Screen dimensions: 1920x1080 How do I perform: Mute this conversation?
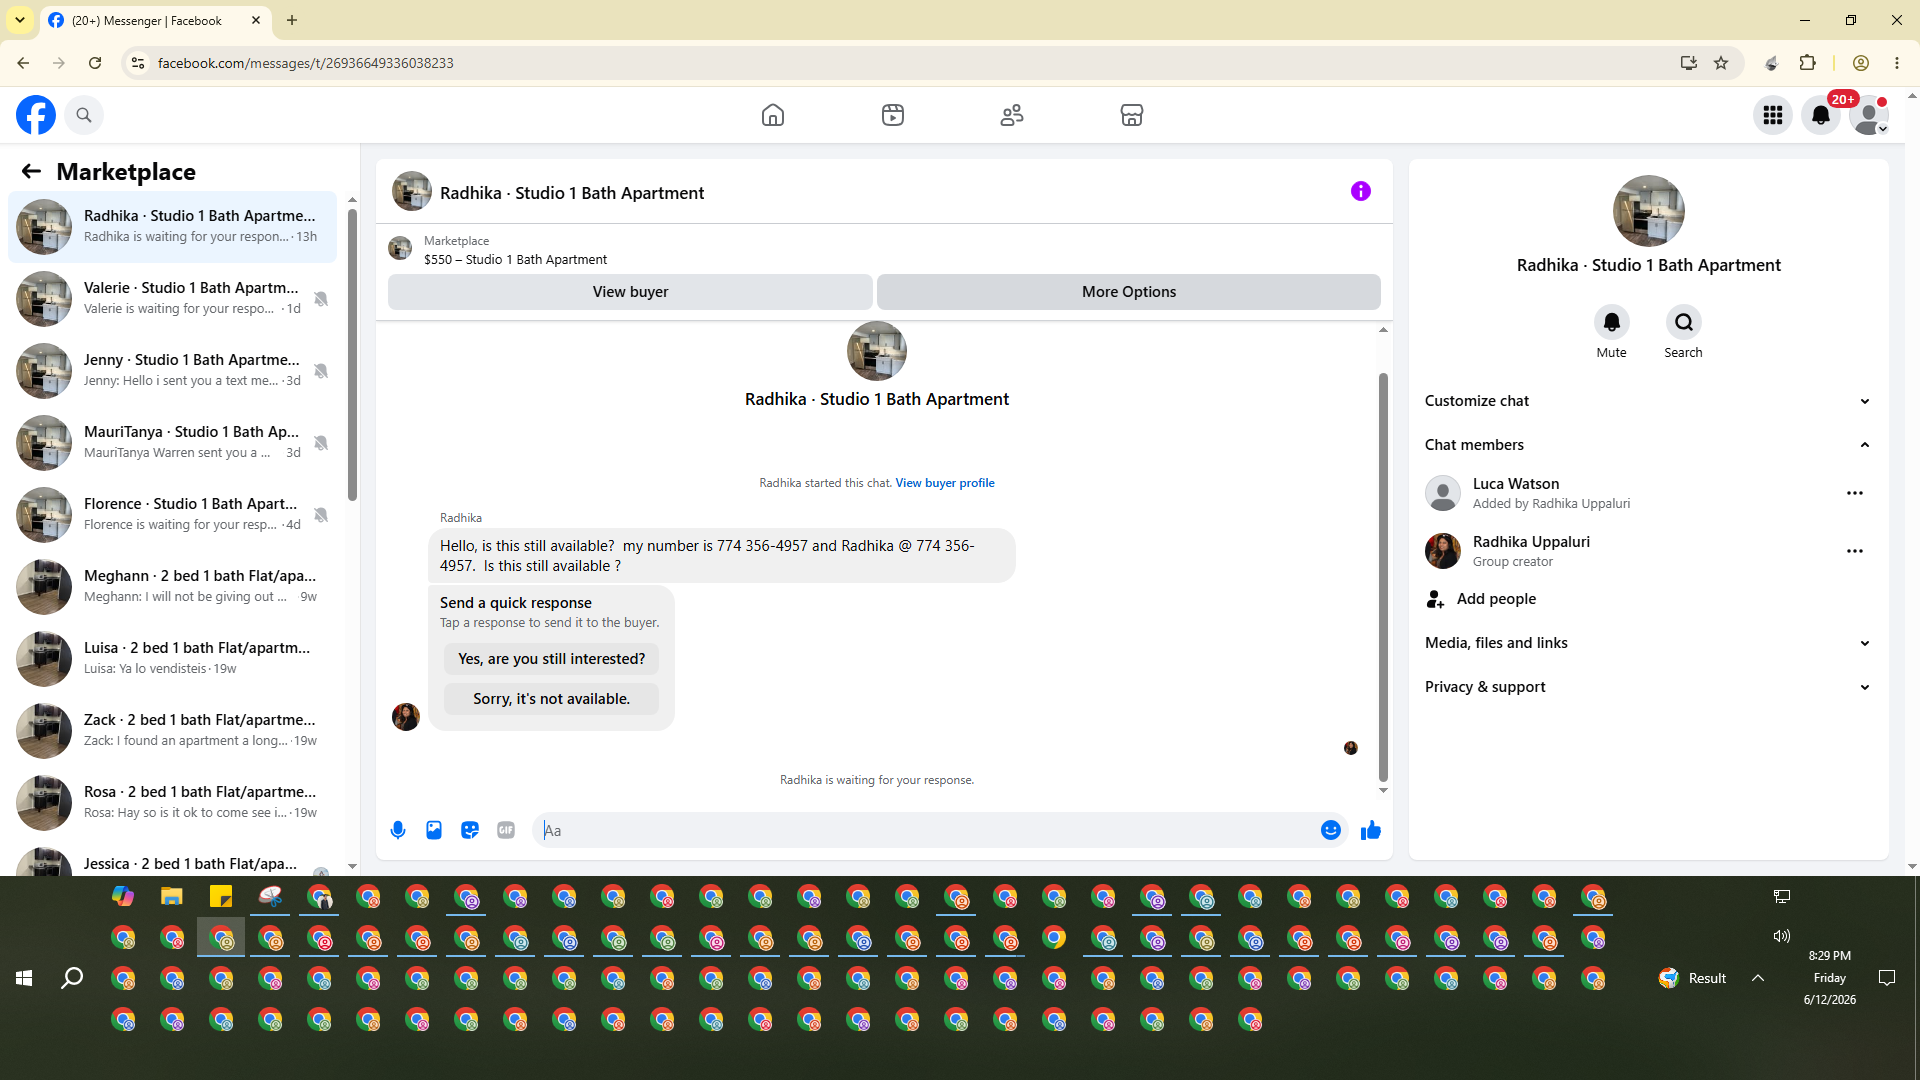[1612, 322]
